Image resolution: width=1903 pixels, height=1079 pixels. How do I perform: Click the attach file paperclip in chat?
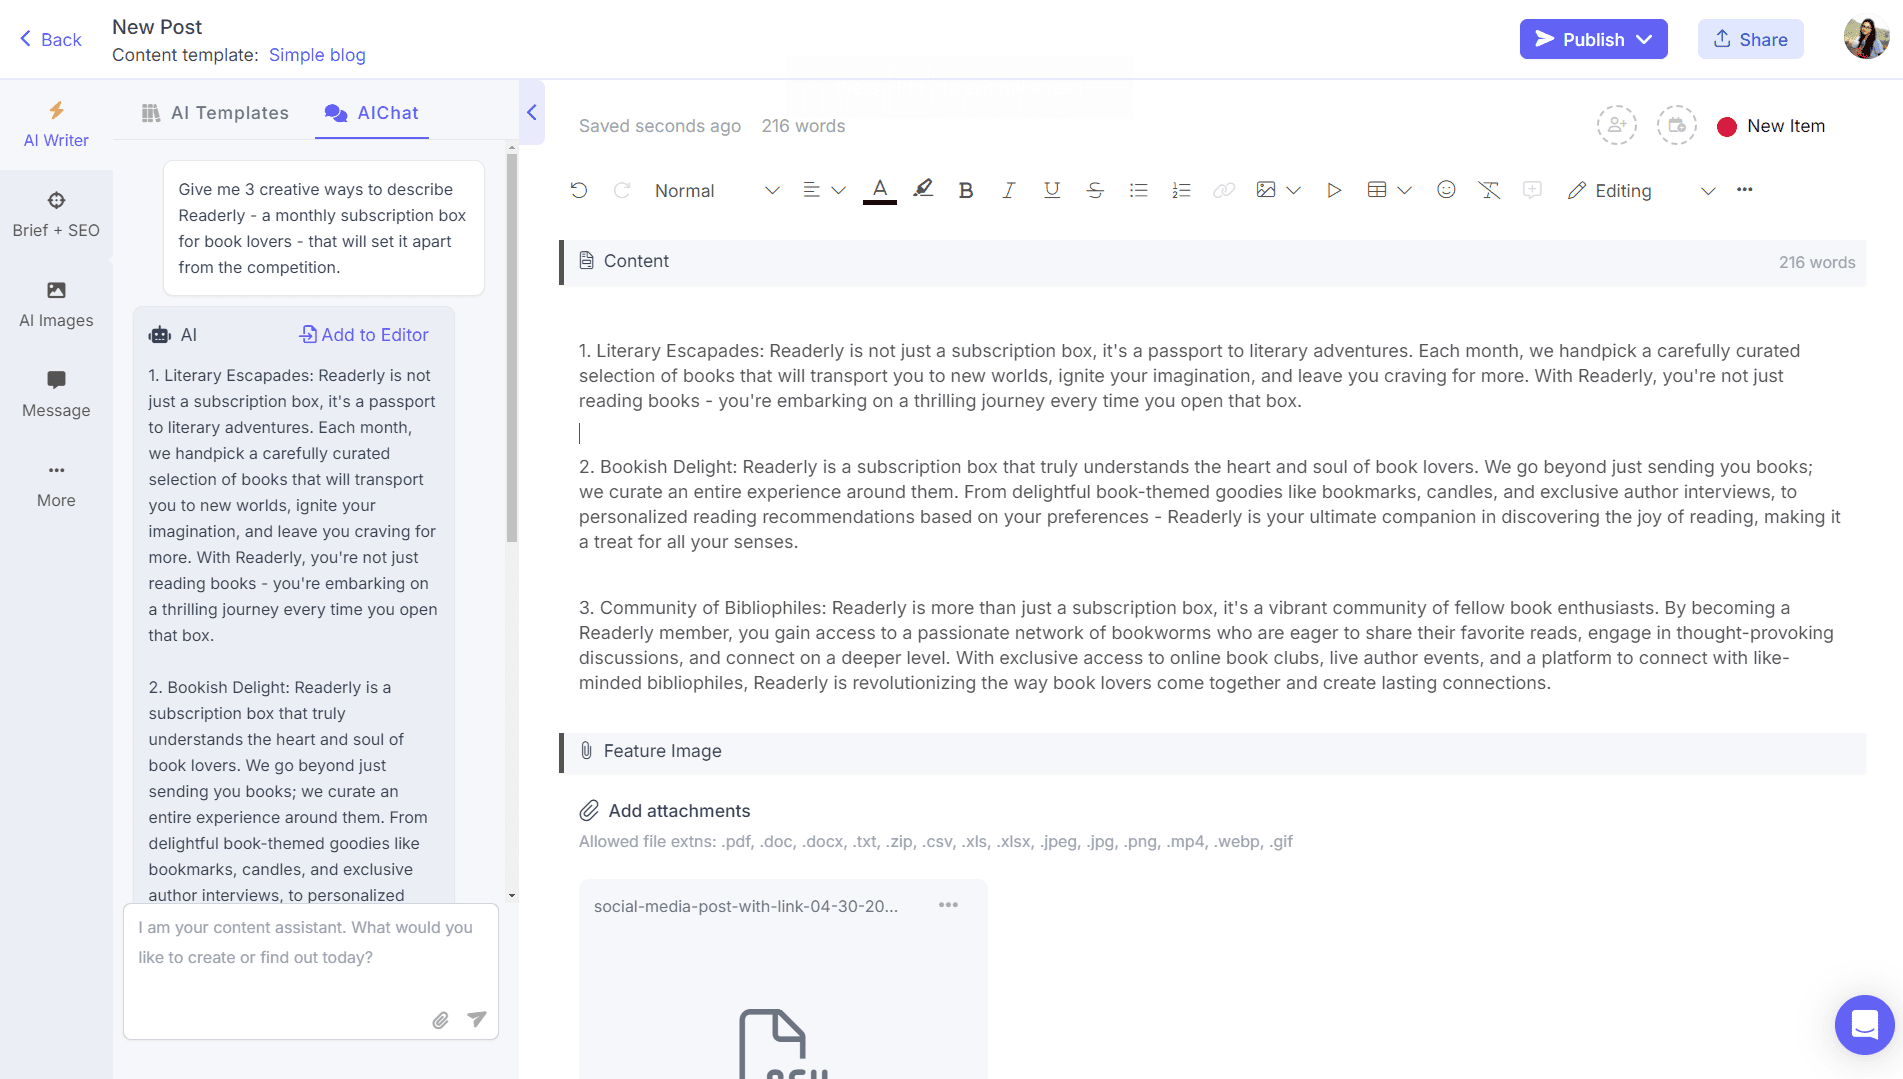pyautogui.click(x=440, y=1020)
